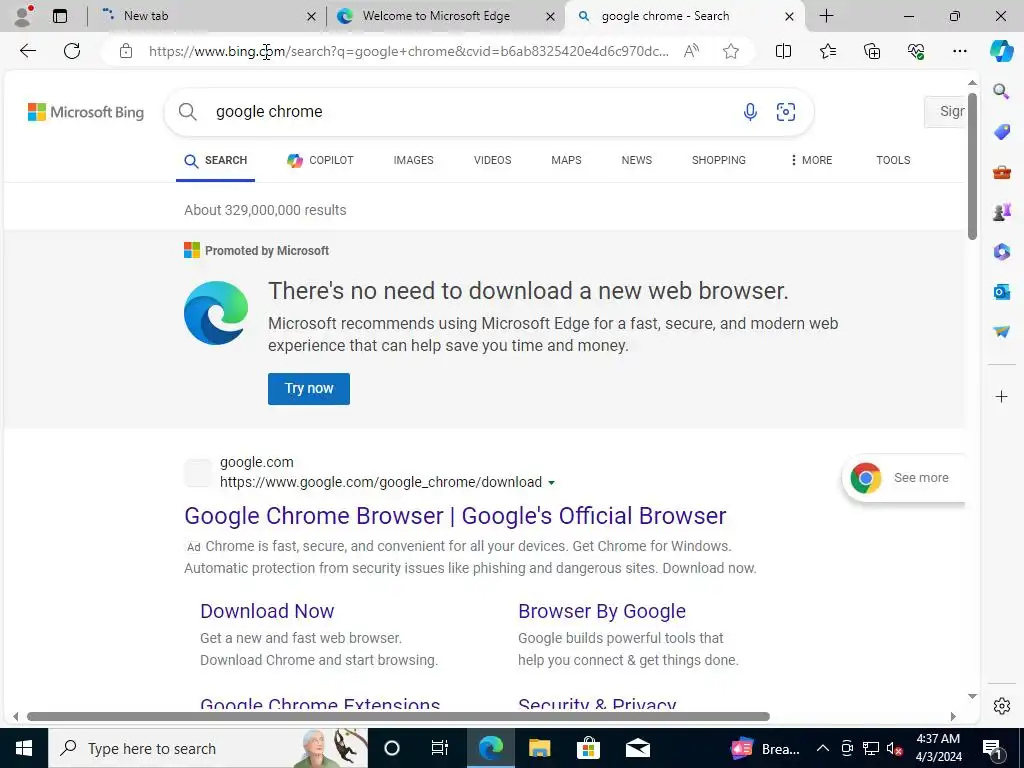Click the Try now button
This screenshot has width=1024, height=768.
coord(308,389)
